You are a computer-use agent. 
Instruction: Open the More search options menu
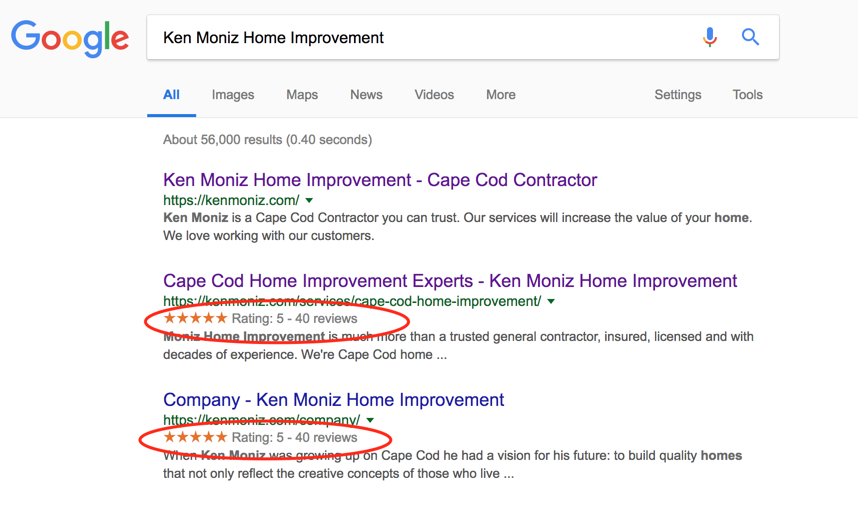501,95
